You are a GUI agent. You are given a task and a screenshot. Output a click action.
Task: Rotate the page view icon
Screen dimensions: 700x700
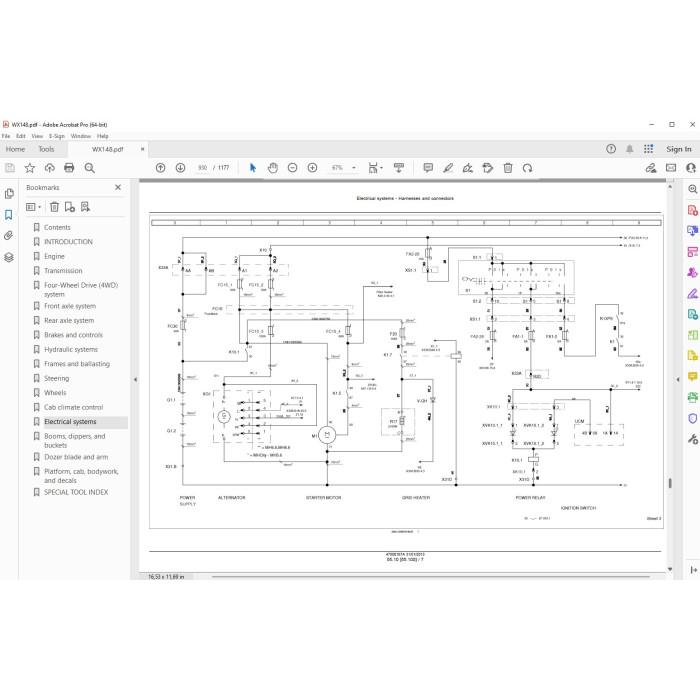tap(528, 168)
